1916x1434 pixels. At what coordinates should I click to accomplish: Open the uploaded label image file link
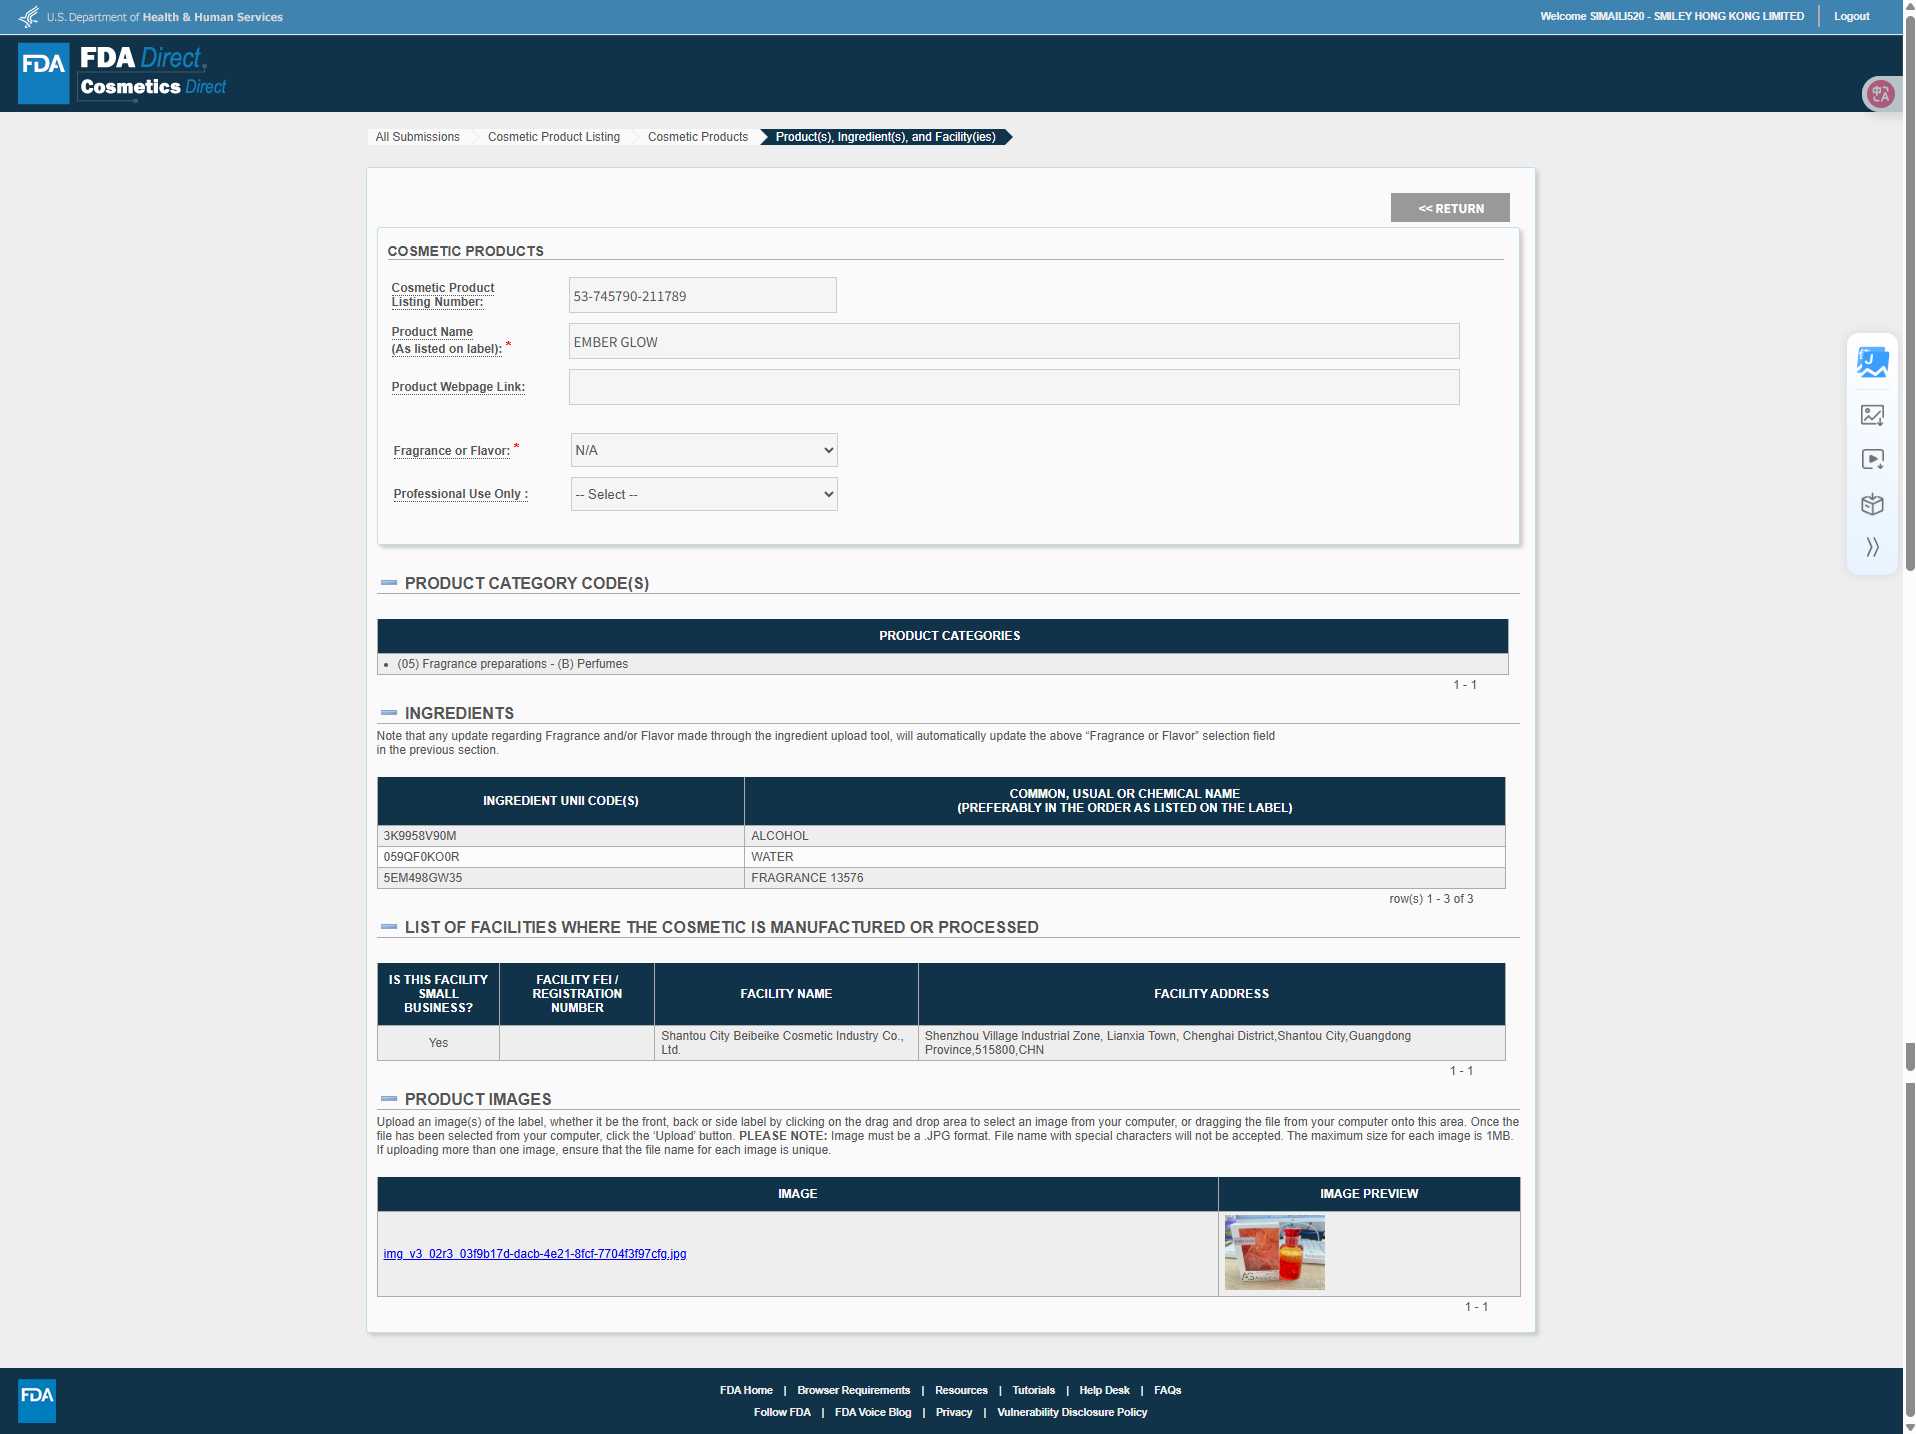point(534,1254)
